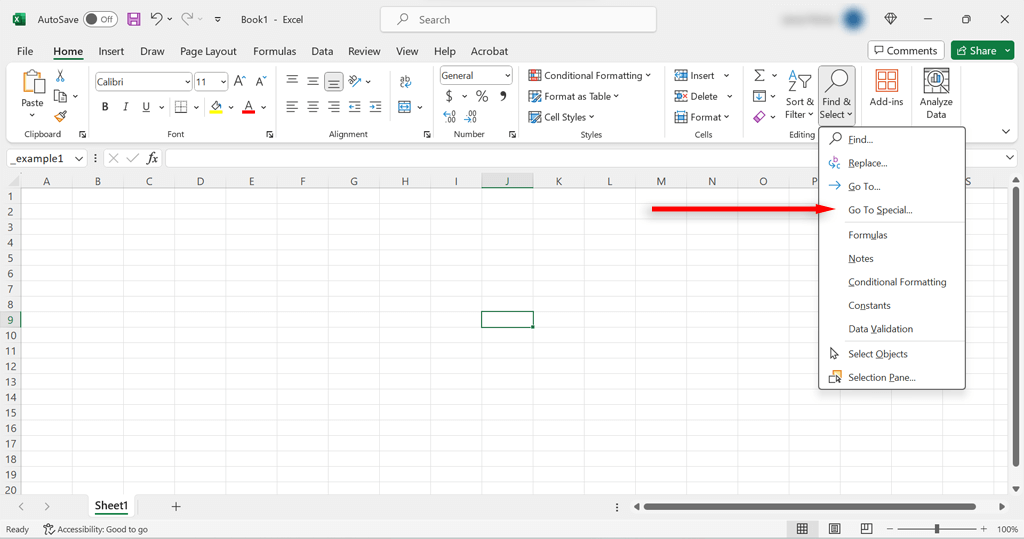Switch to Page Layout view in status bar
The width and height of the screenshot is (1024, 539).
834,529
